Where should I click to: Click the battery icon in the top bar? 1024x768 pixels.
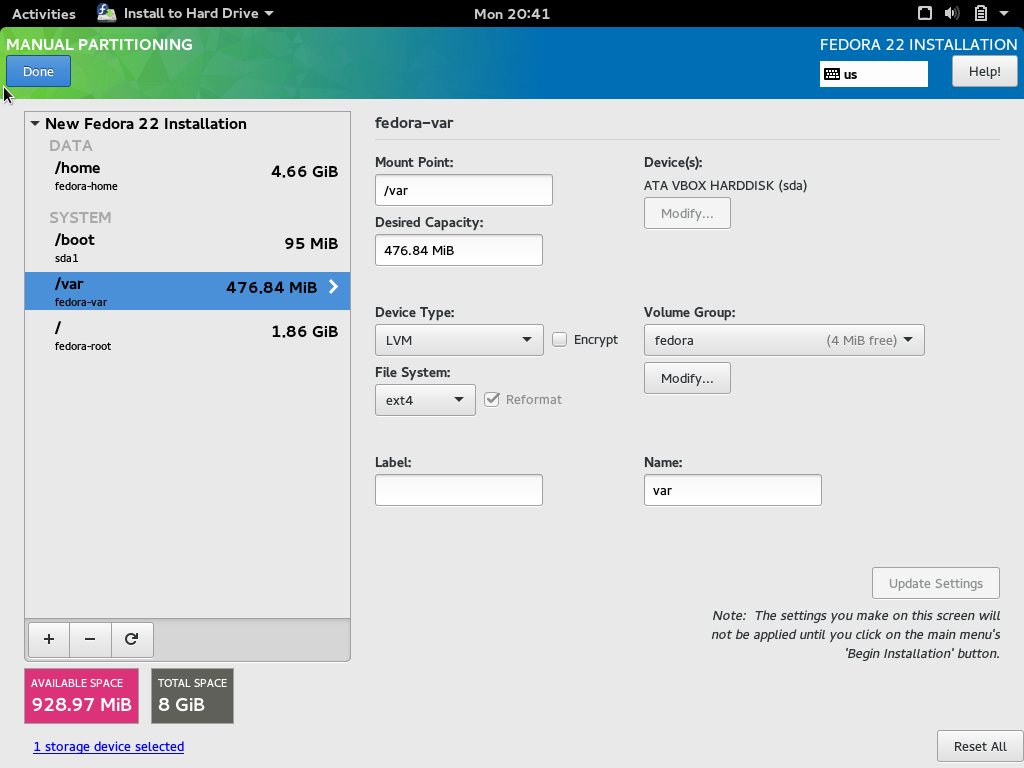[x=981, y=13]
